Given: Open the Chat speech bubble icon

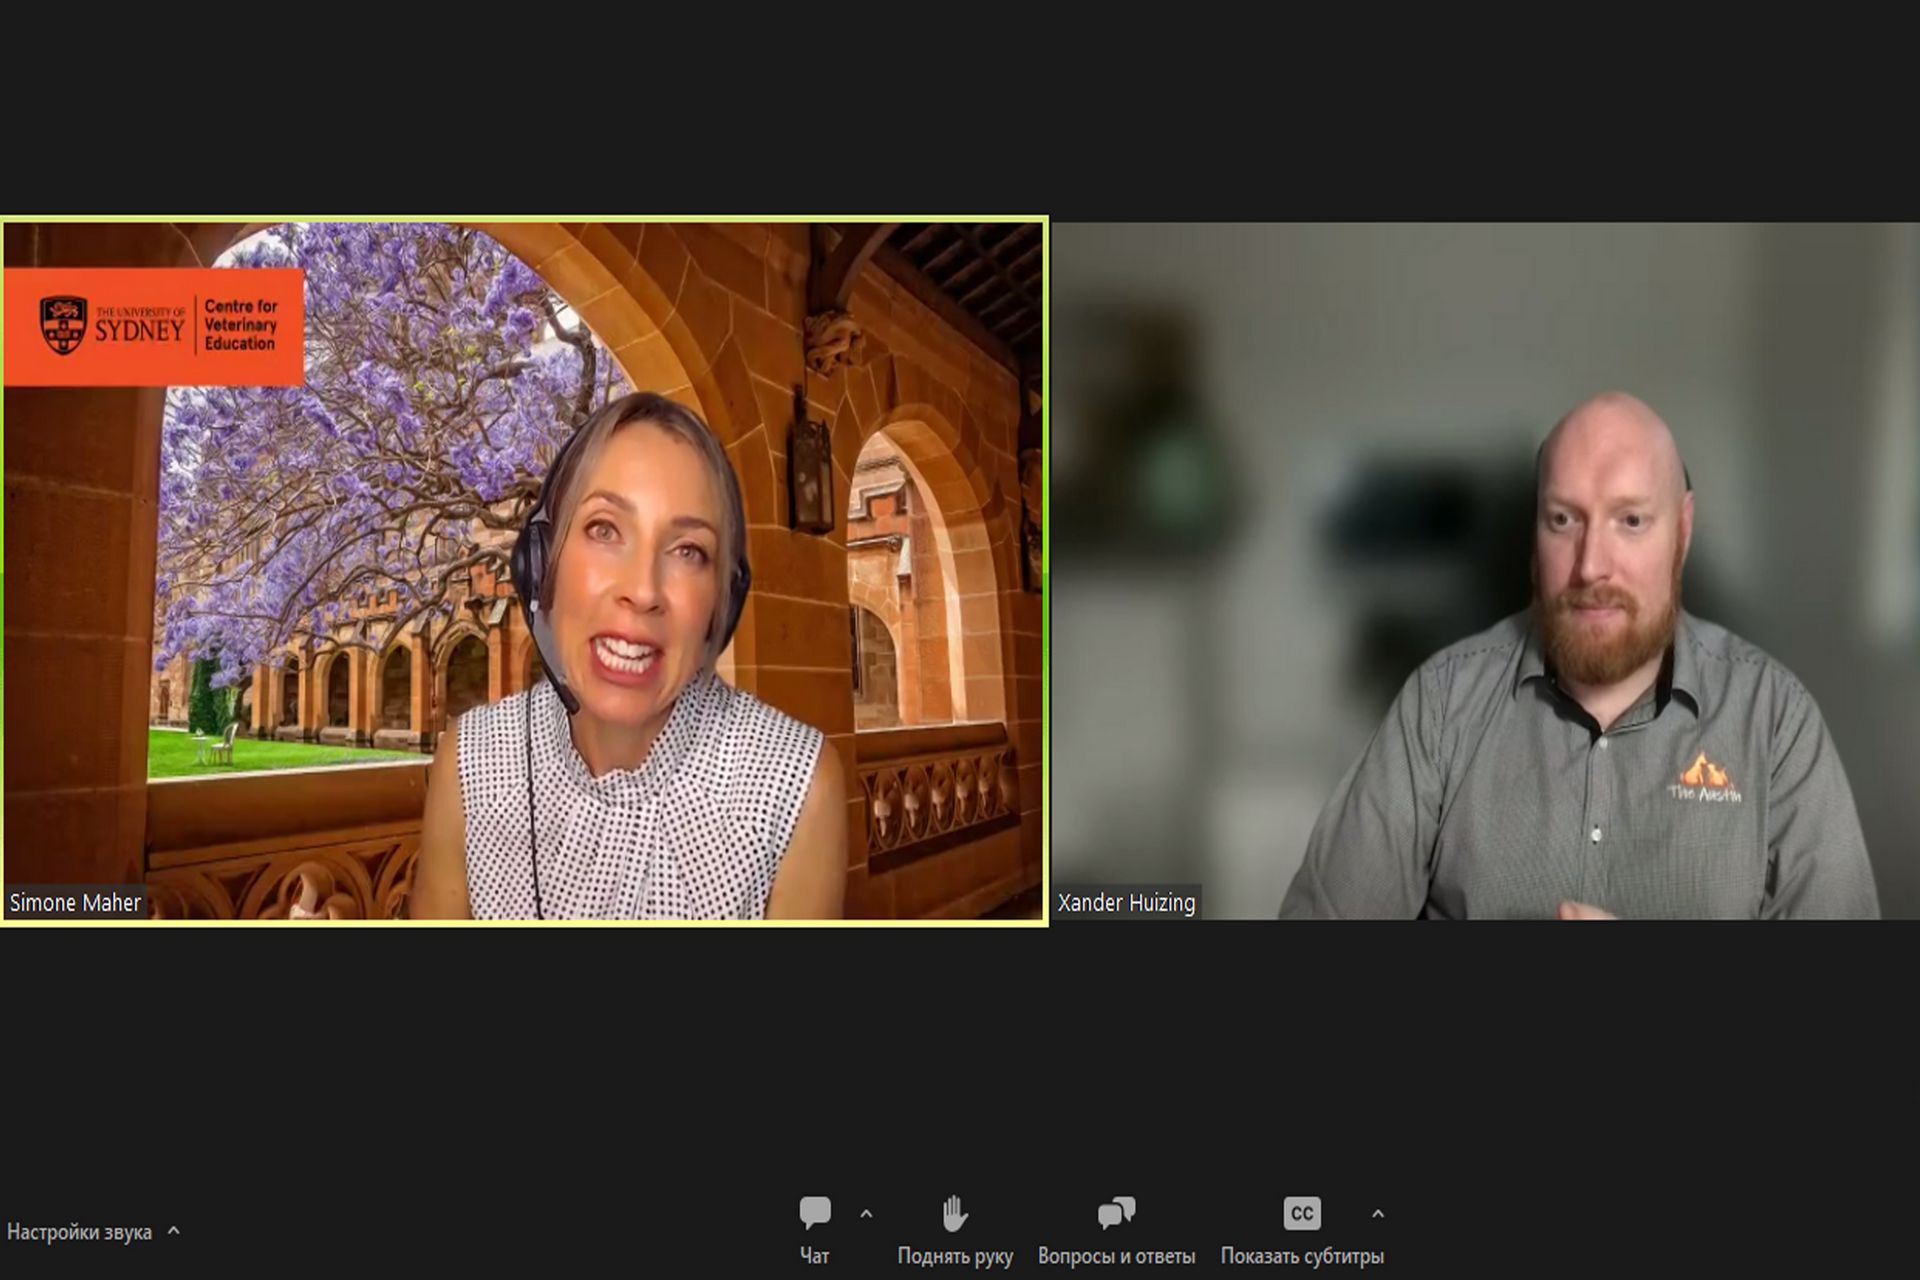Looking at the screenshot, I should click(815, 1213).
